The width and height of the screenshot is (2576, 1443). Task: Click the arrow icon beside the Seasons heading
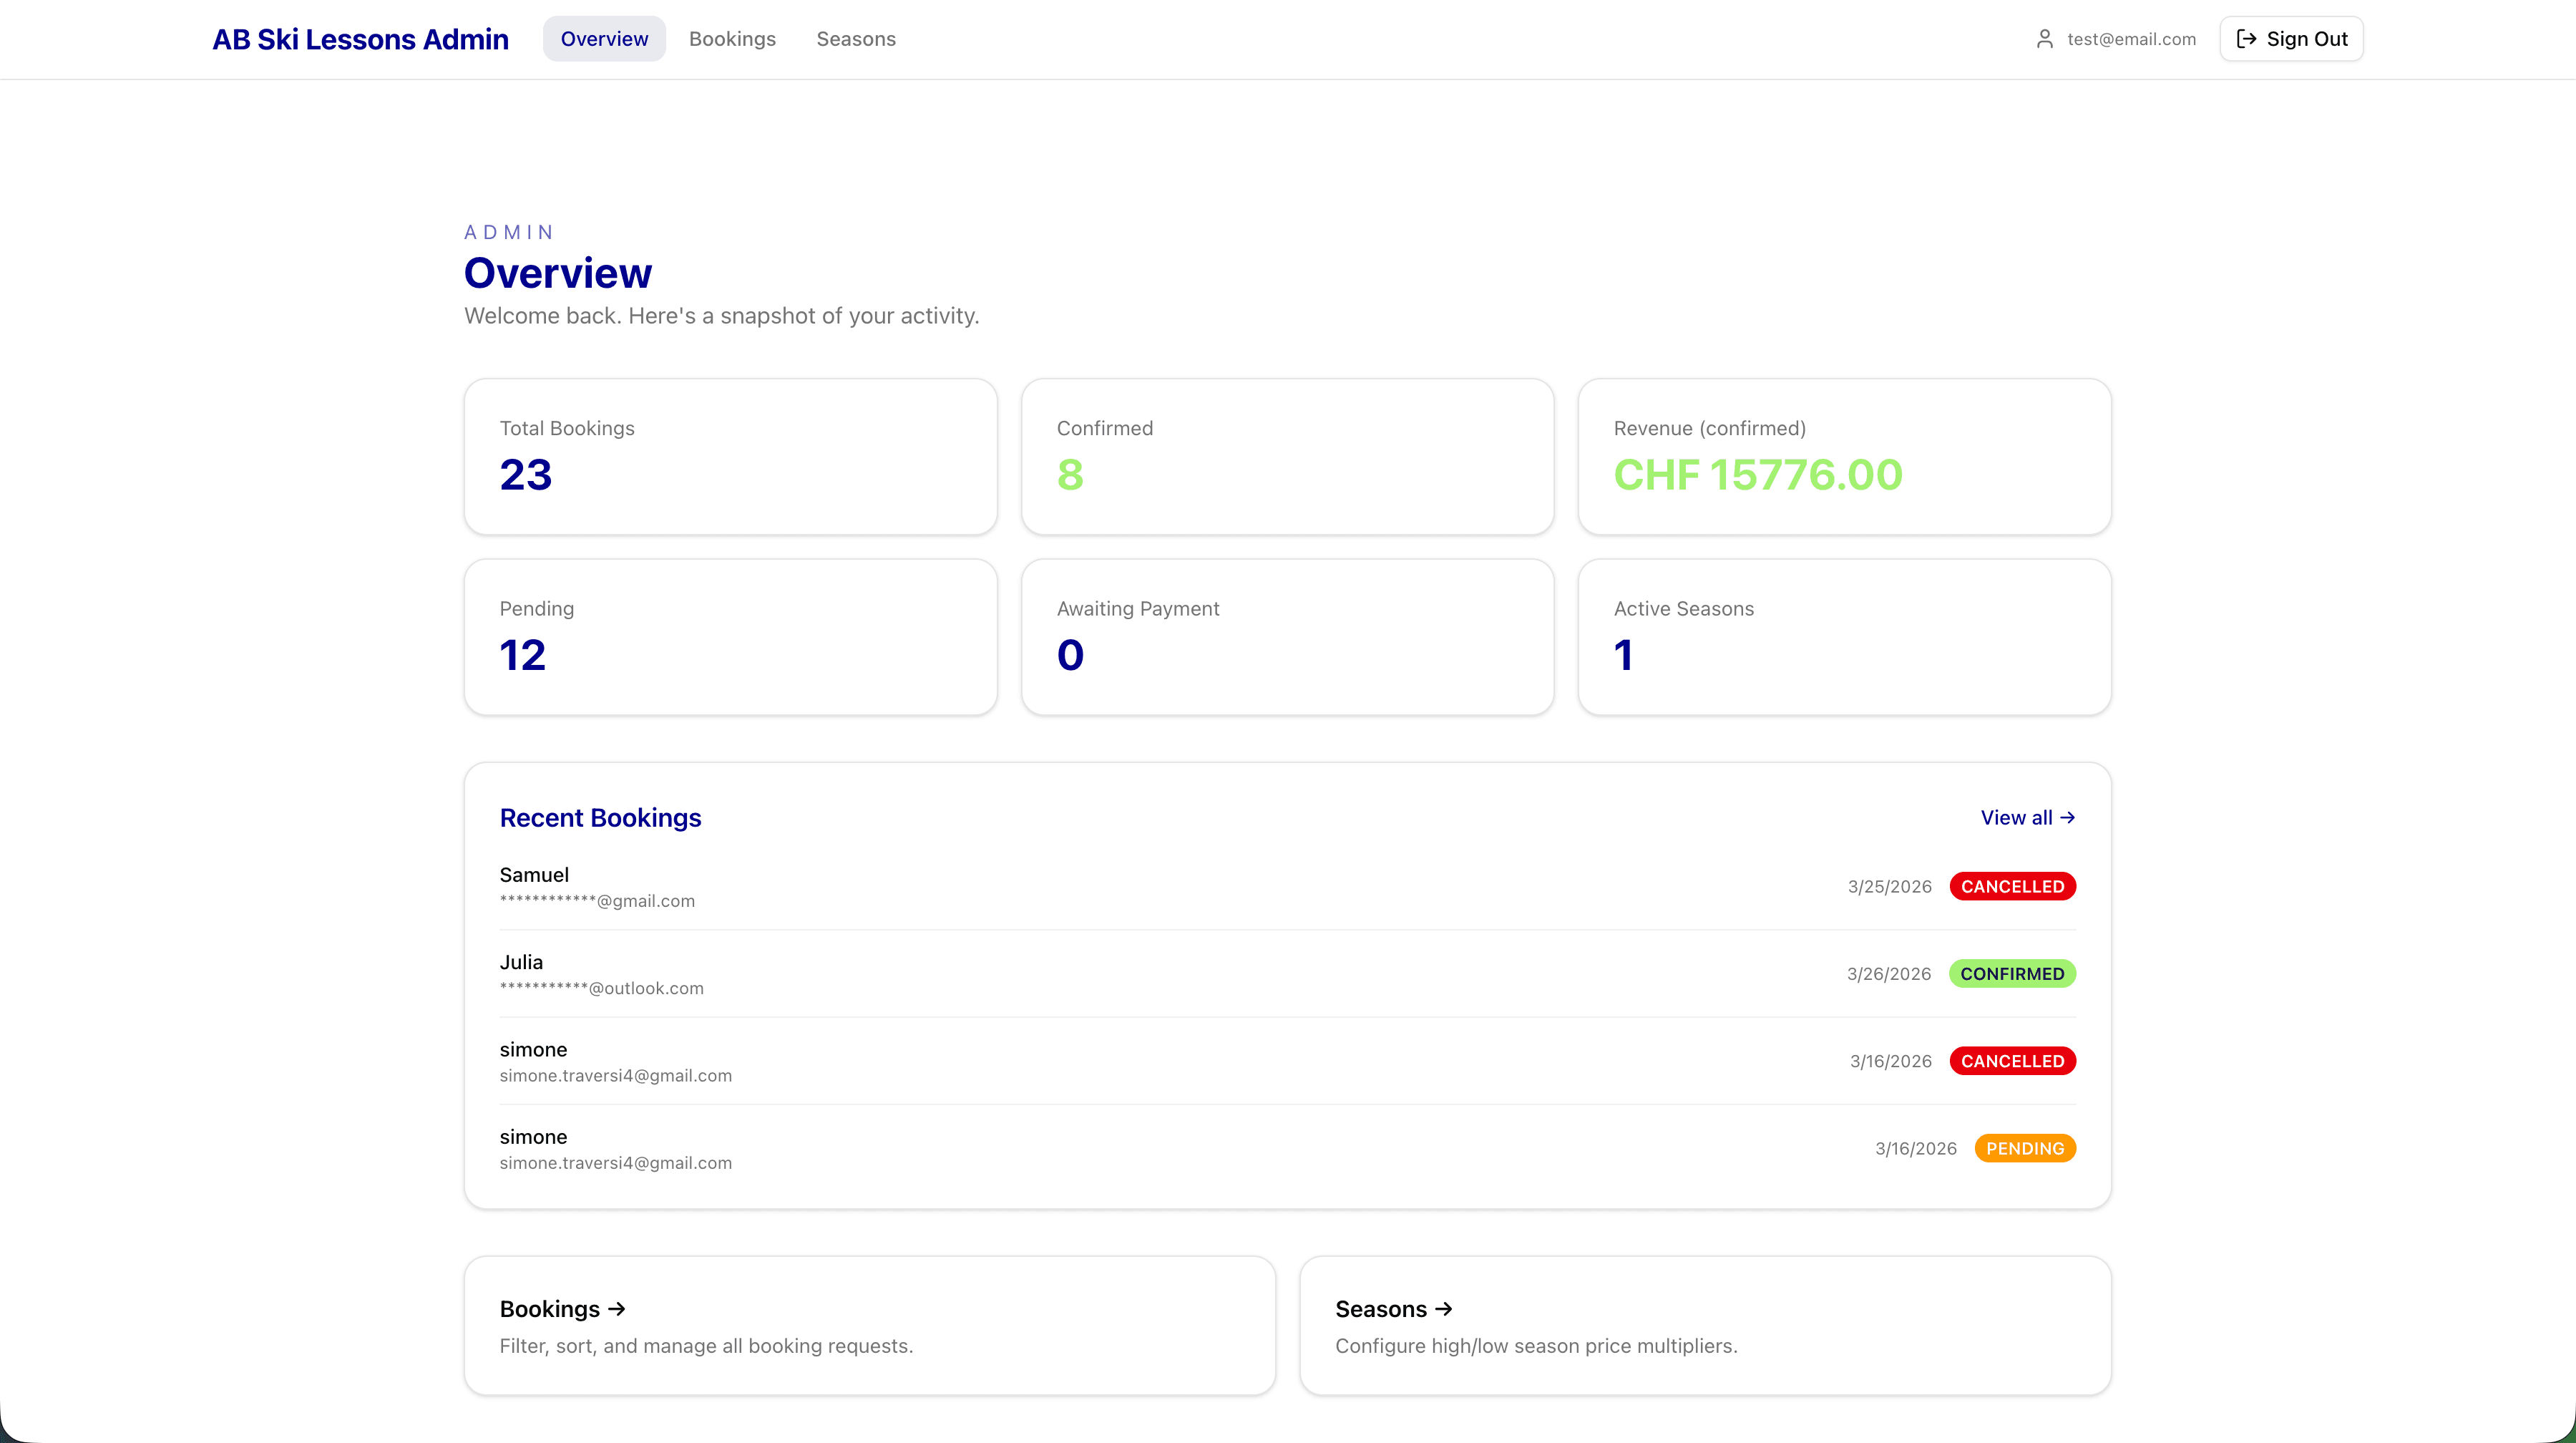coord(1443,1309)
